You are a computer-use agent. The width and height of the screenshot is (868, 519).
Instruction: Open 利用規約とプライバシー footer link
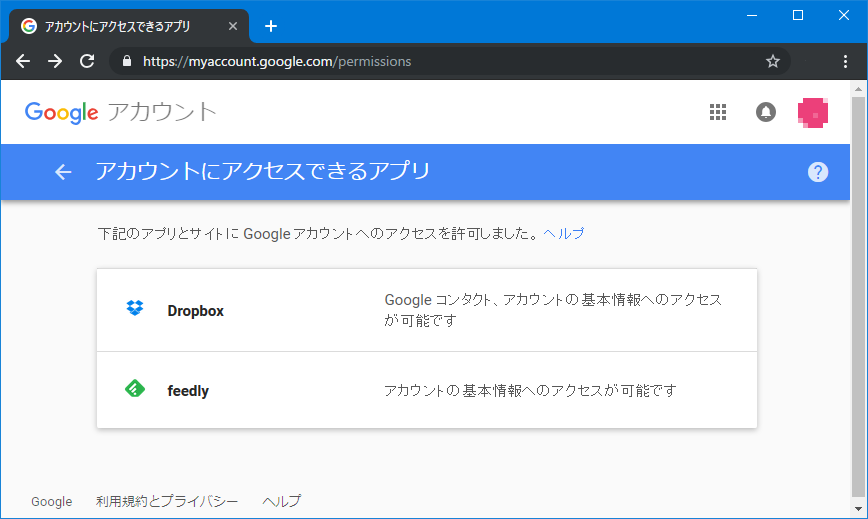coord(167,501)
